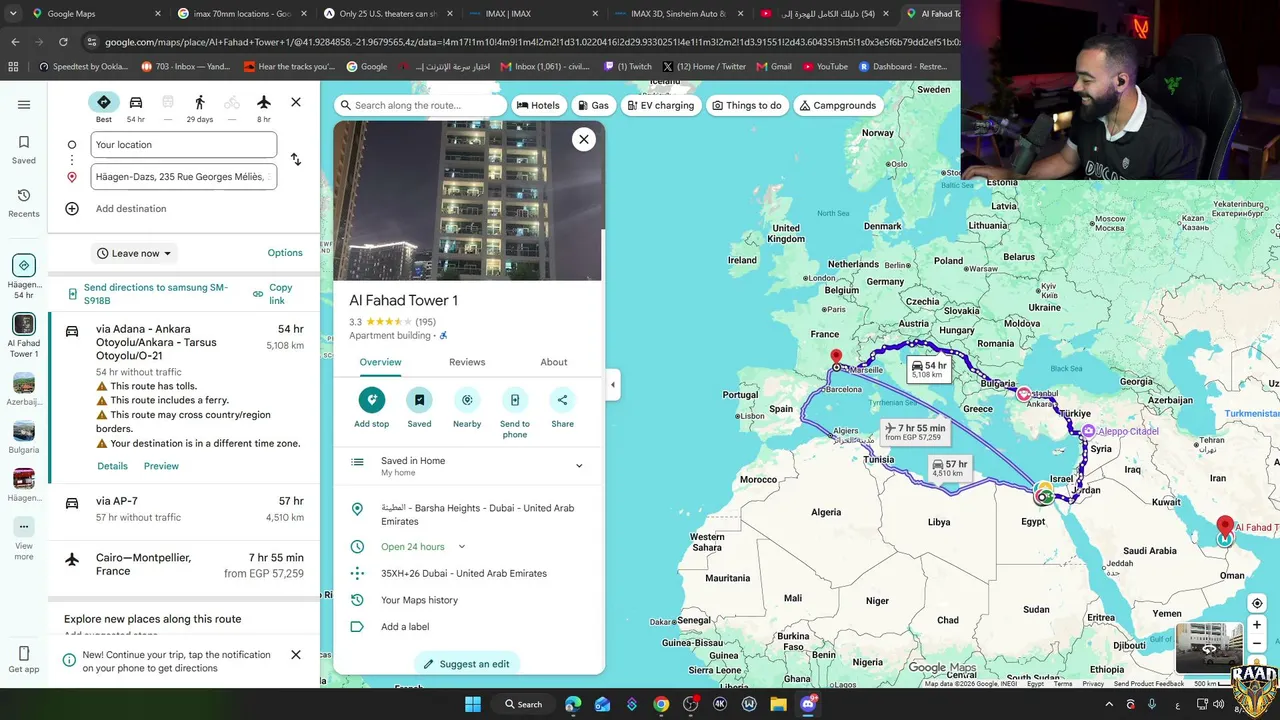Share Al Fahad Tower 1

563,407
